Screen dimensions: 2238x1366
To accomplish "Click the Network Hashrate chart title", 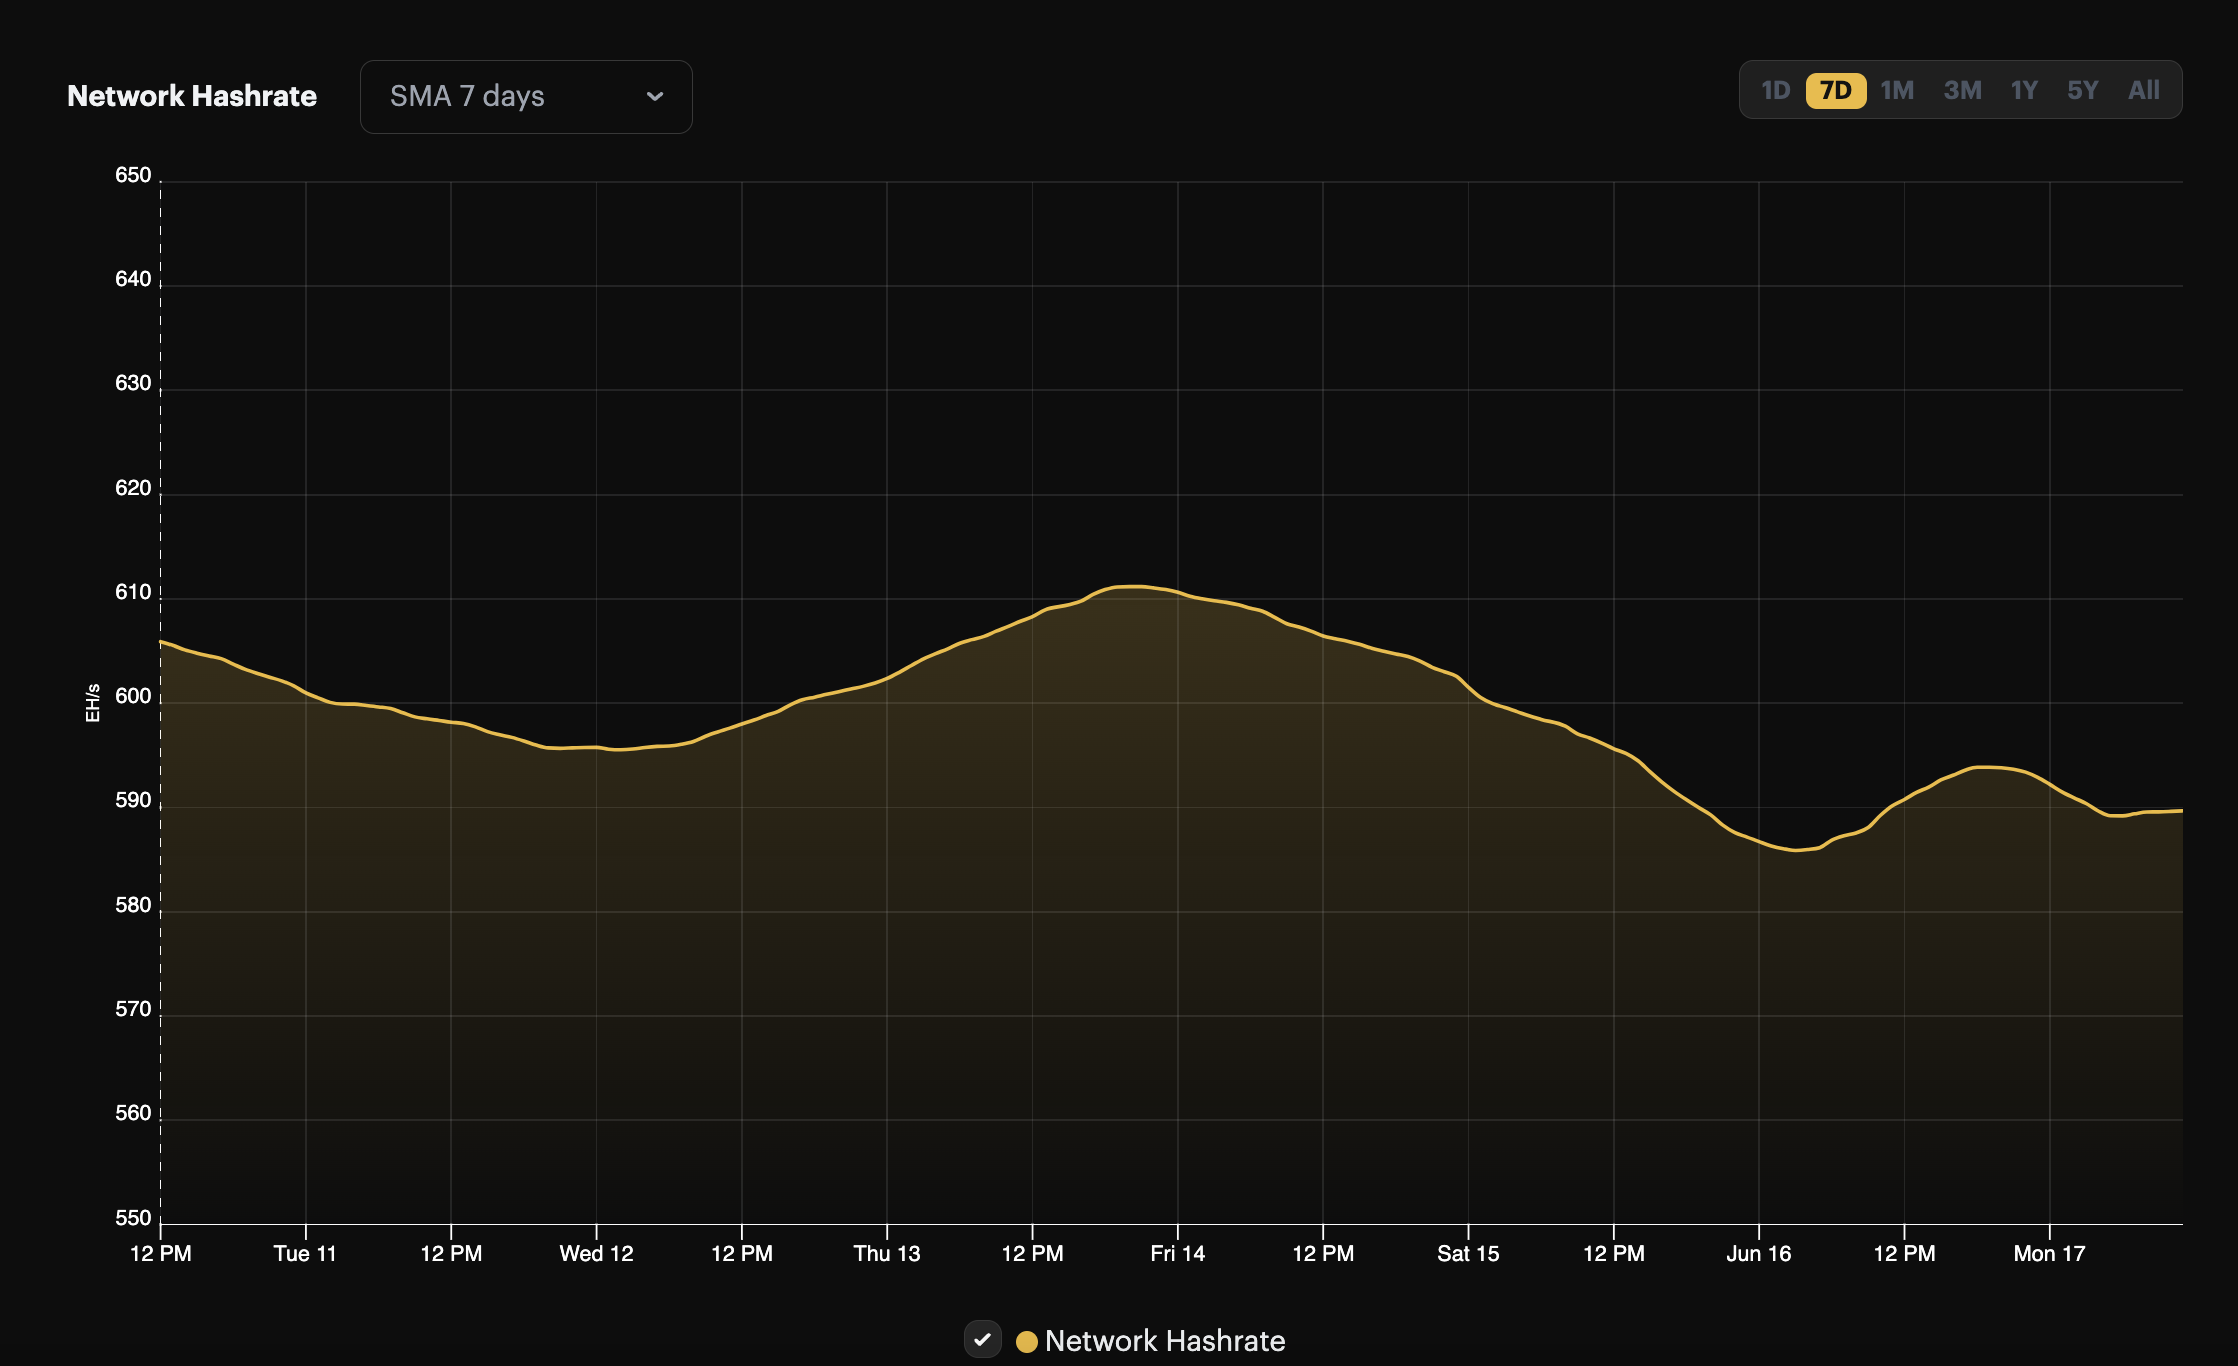I will 191,96.
